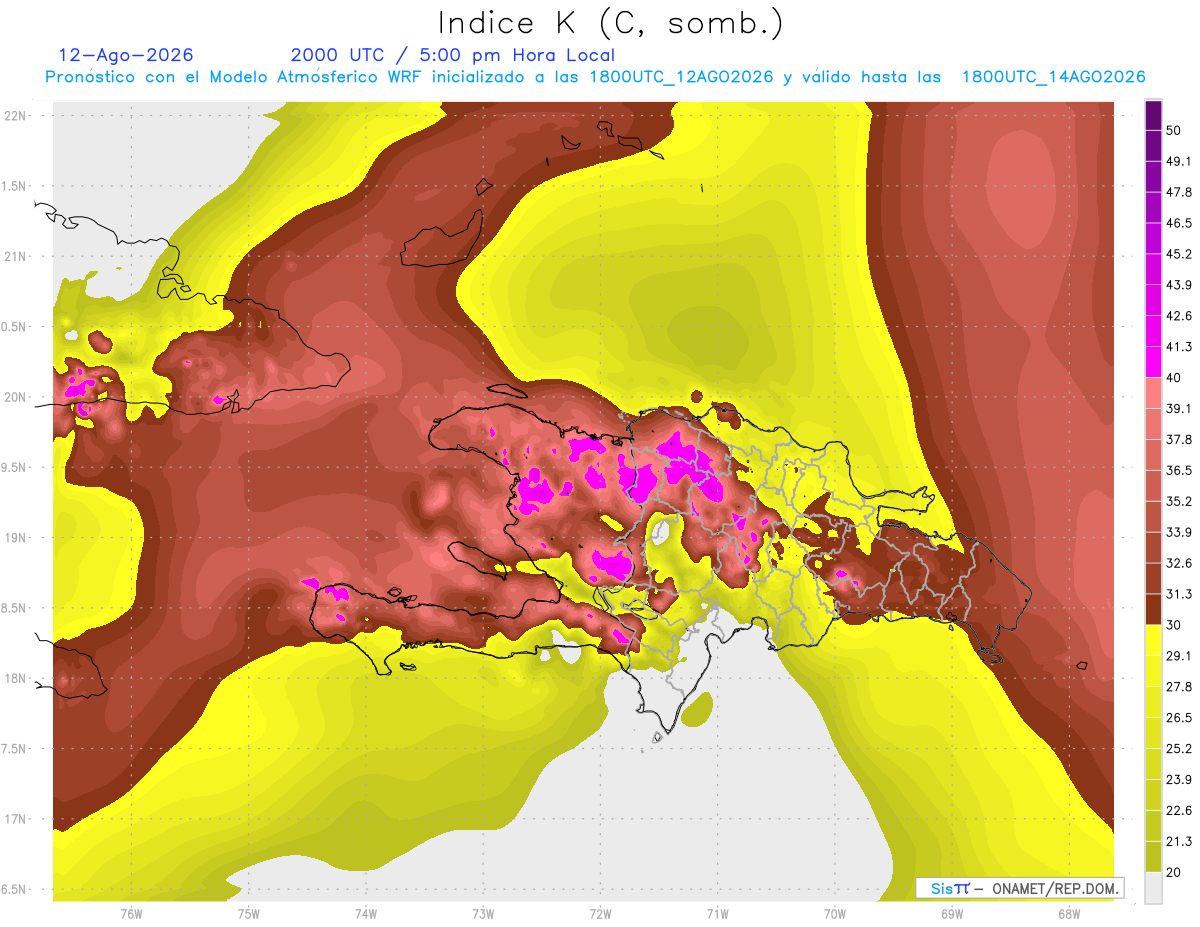The height and width of the screenshot is (927, 1200).
Task: Click the '74W' longitude axis label
Action: click(366, 914)
